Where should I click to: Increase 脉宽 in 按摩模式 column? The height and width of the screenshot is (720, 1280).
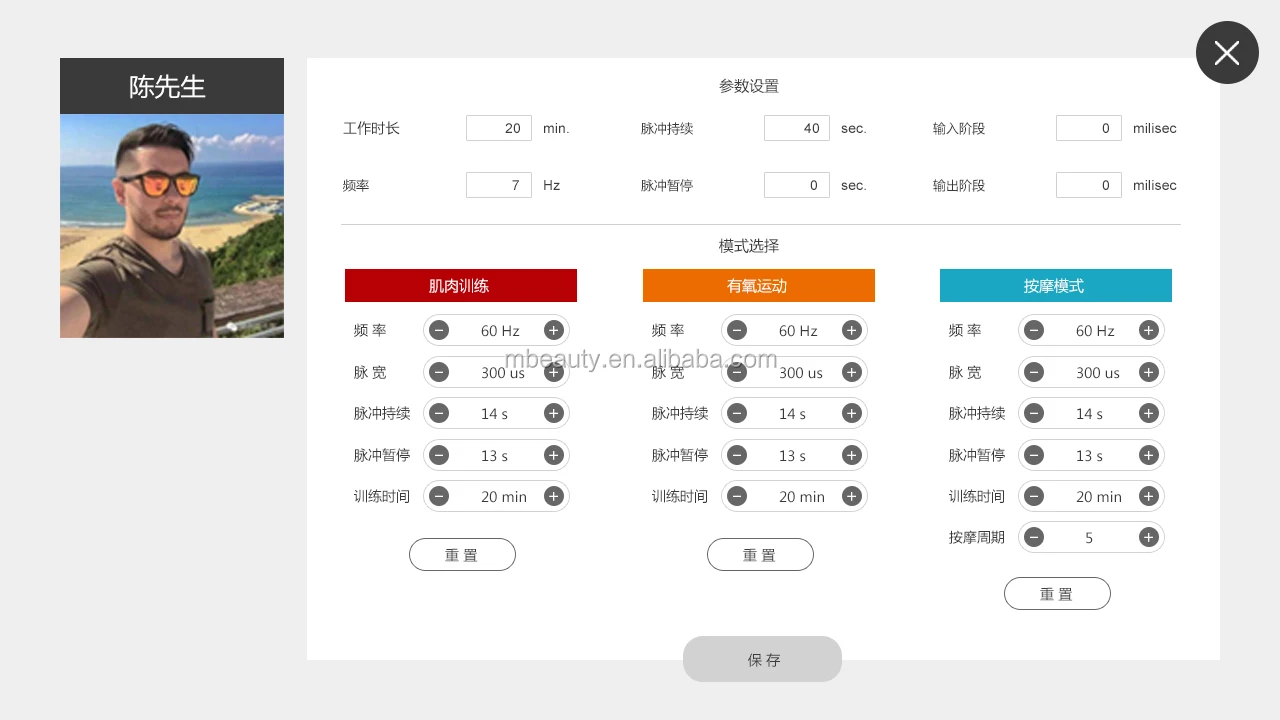1148,372
